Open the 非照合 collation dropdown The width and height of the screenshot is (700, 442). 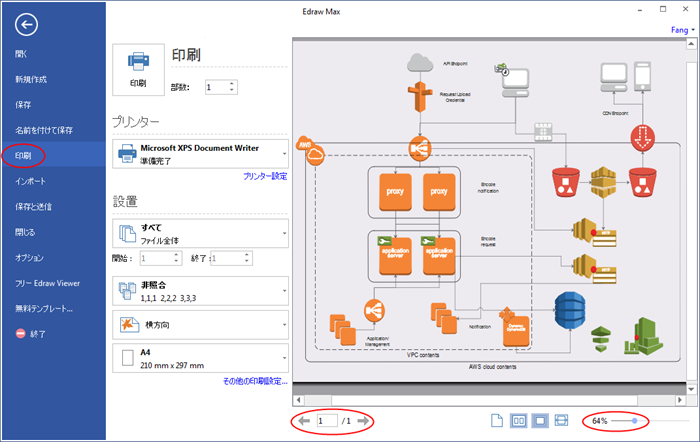(x=200, y=291)
